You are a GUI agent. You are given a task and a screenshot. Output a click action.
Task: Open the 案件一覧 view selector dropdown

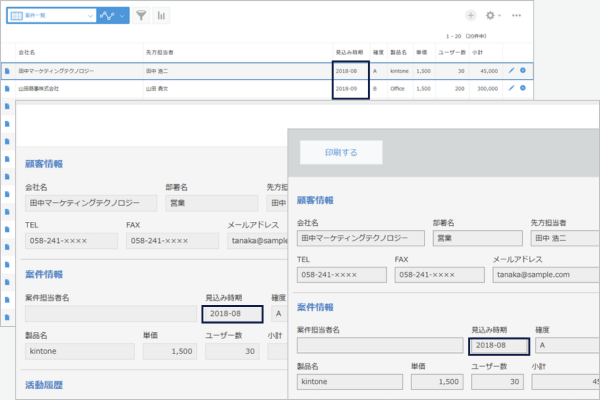pos(52,16)
